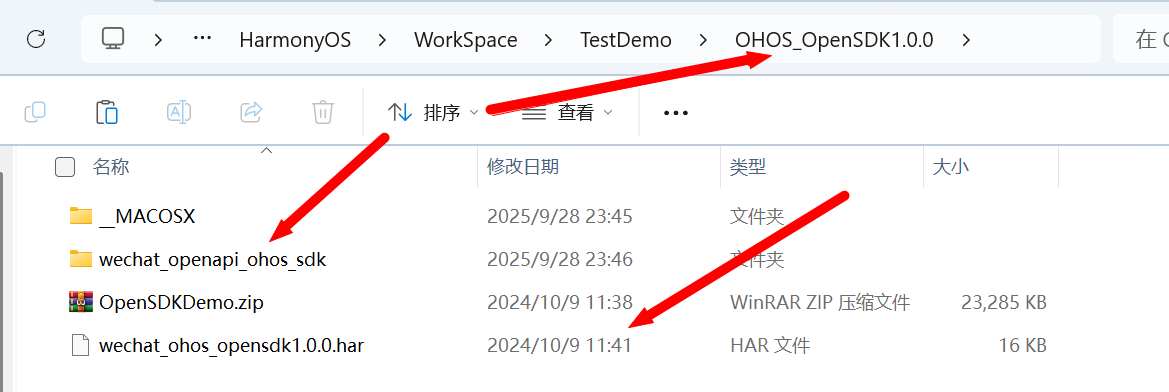Click the Copy toolbar icon
This screenshot has height=392, width=1169.
pos(35,113)
